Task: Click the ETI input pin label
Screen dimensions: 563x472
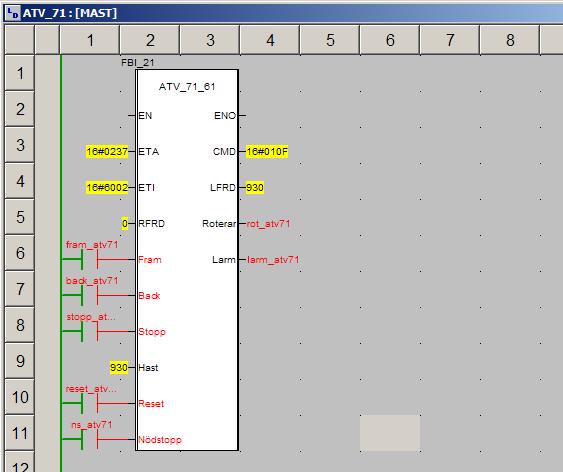Action: coord(146,187)
